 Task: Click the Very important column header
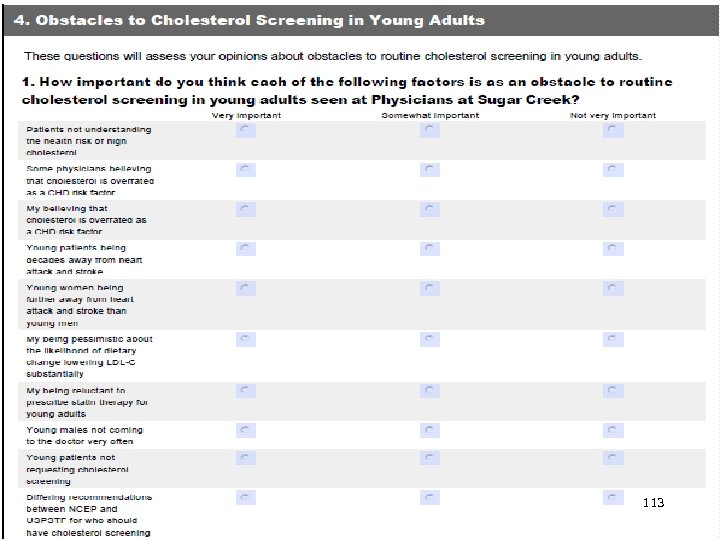point(245,116)
